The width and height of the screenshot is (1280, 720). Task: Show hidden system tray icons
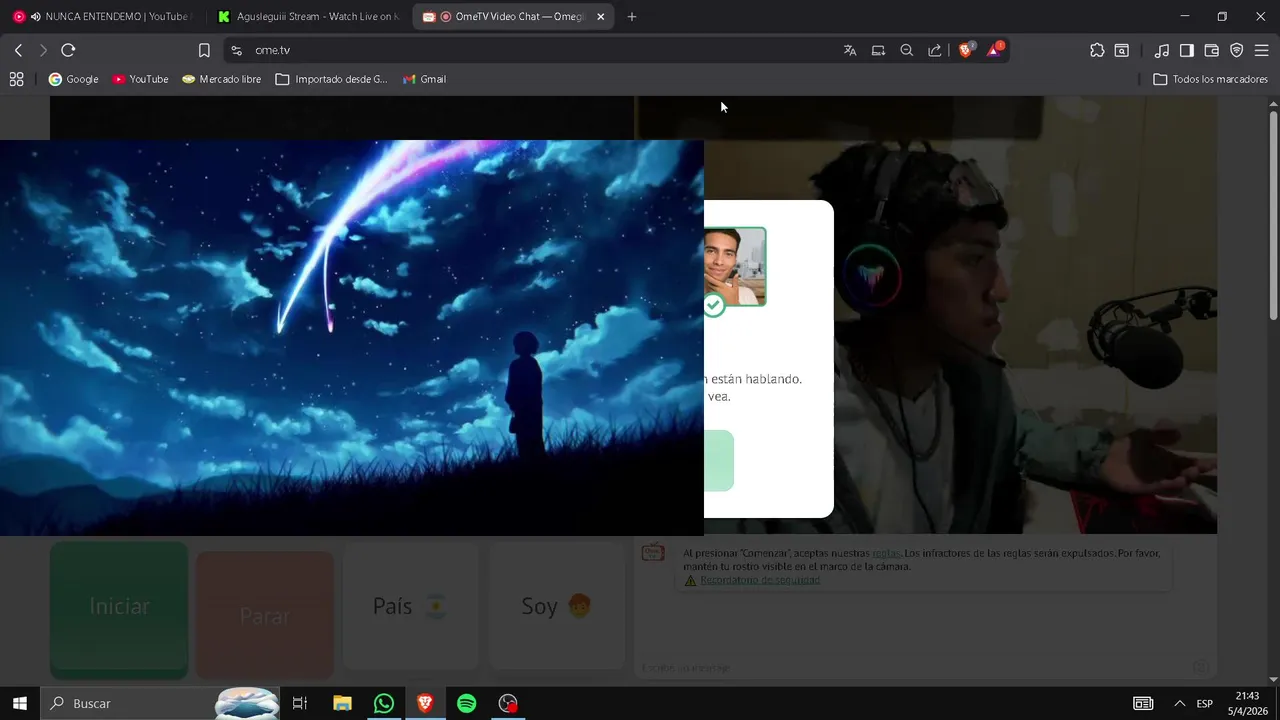coord(1179,703)
